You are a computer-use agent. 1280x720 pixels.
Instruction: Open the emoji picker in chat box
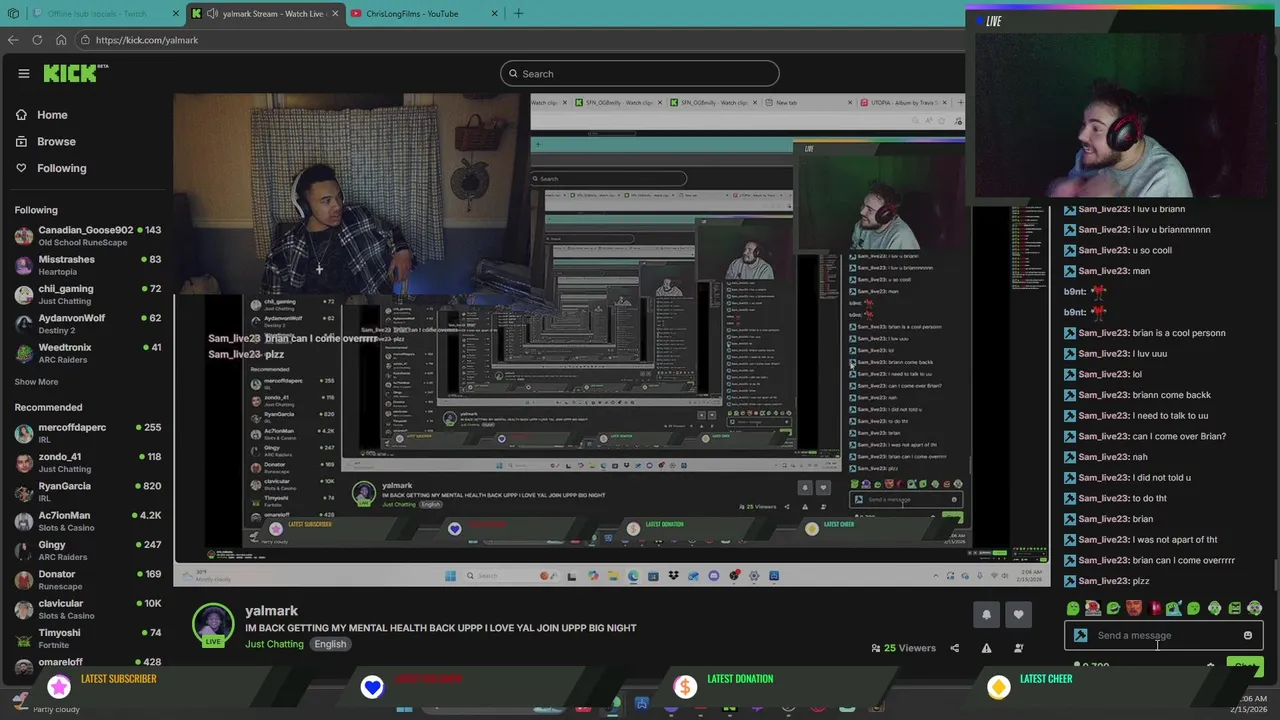click(1248, 635)
